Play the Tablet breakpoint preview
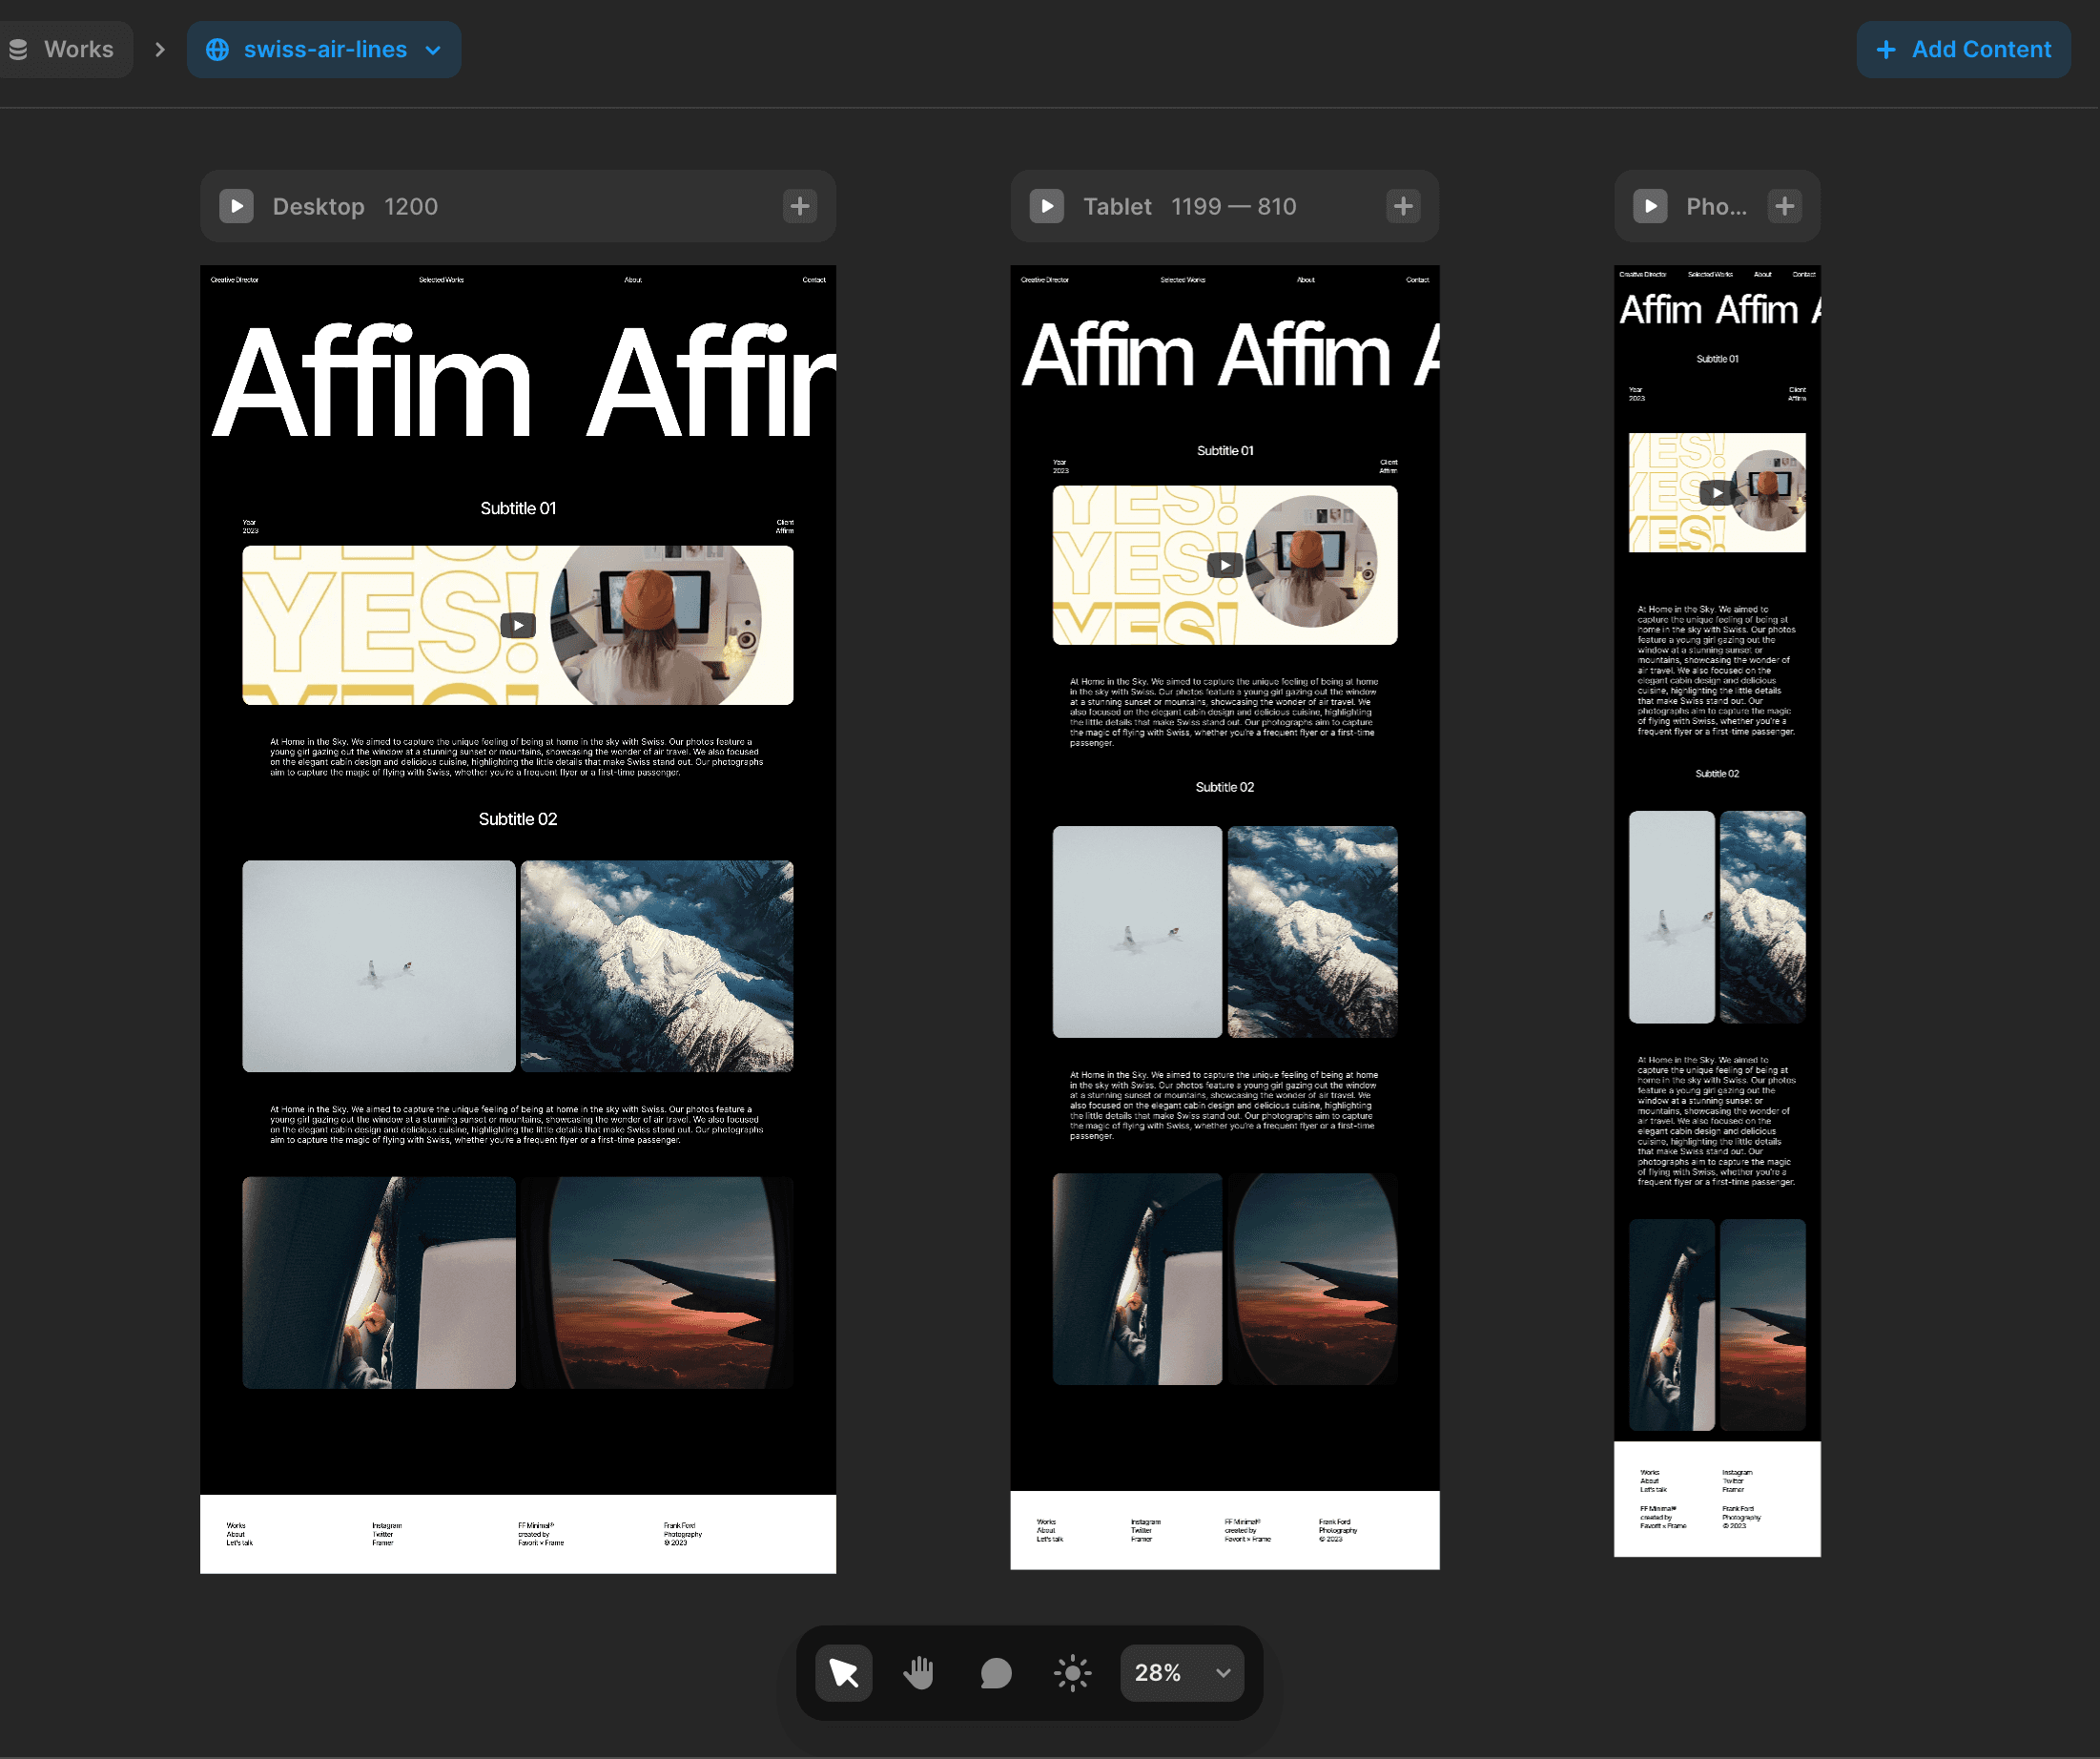Viewport: 2100px width, 1759px height. coord(1046,206)
